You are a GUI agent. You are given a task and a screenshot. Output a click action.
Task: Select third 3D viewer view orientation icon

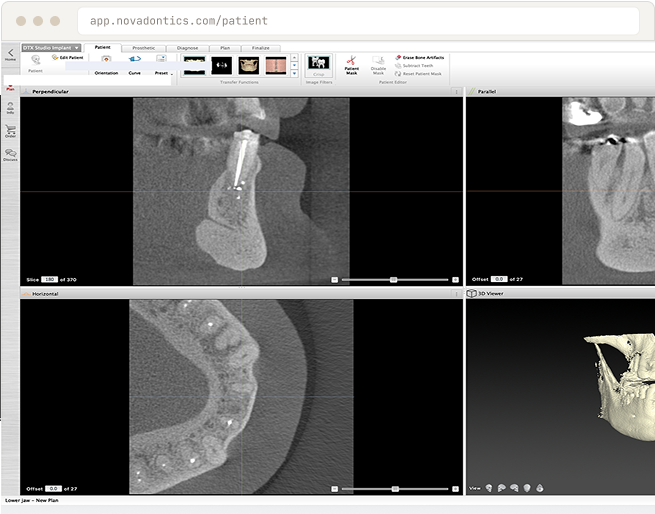coord(514,488)
